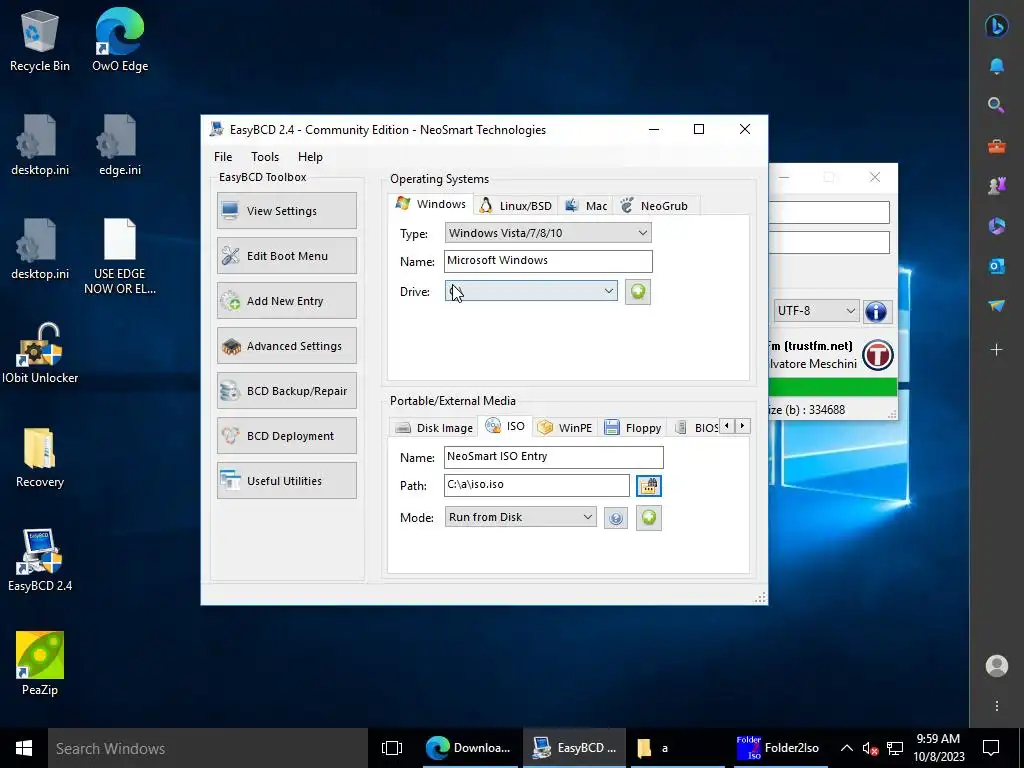Go to BCD Backup/Repair
The image size is (1024, 768).
click(x=287, y=391)
